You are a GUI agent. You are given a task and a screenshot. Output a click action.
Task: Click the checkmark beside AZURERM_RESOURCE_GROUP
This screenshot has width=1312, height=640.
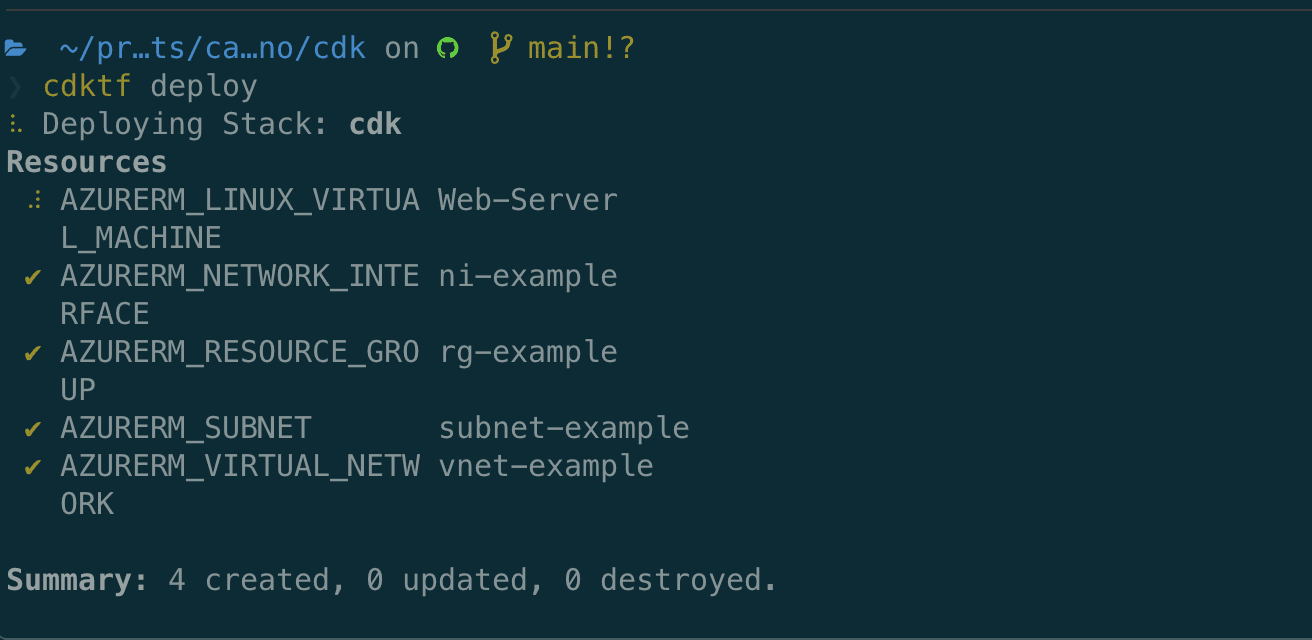click(x=33, y=352)
